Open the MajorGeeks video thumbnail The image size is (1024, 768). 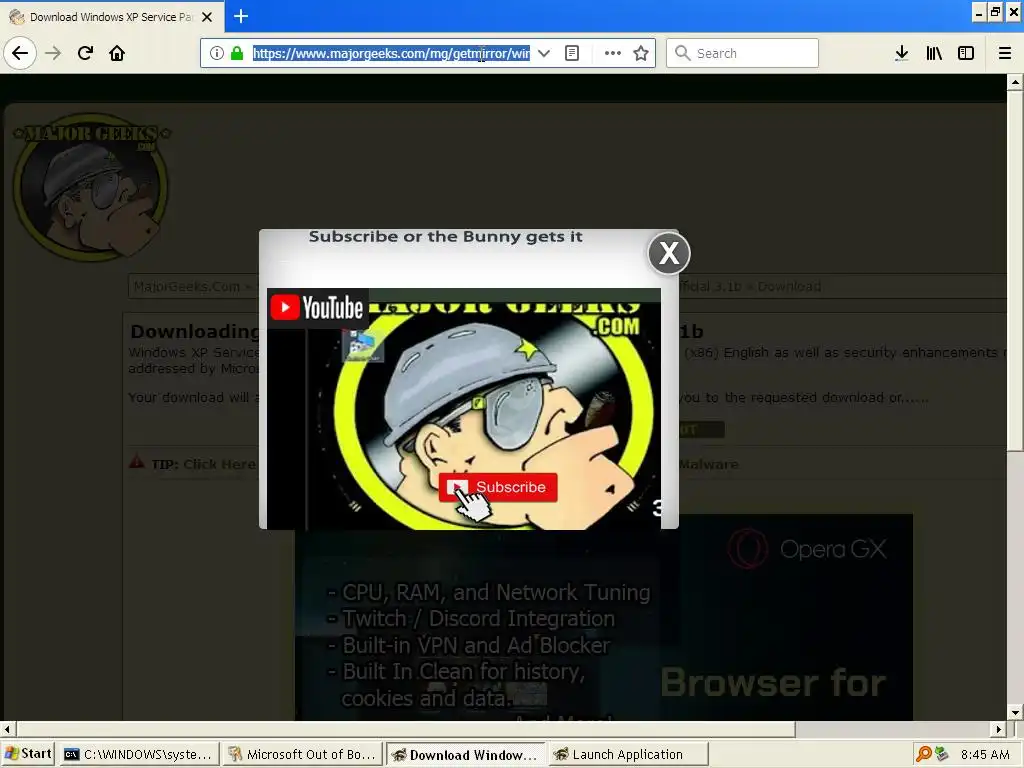(x=464, y=409)
